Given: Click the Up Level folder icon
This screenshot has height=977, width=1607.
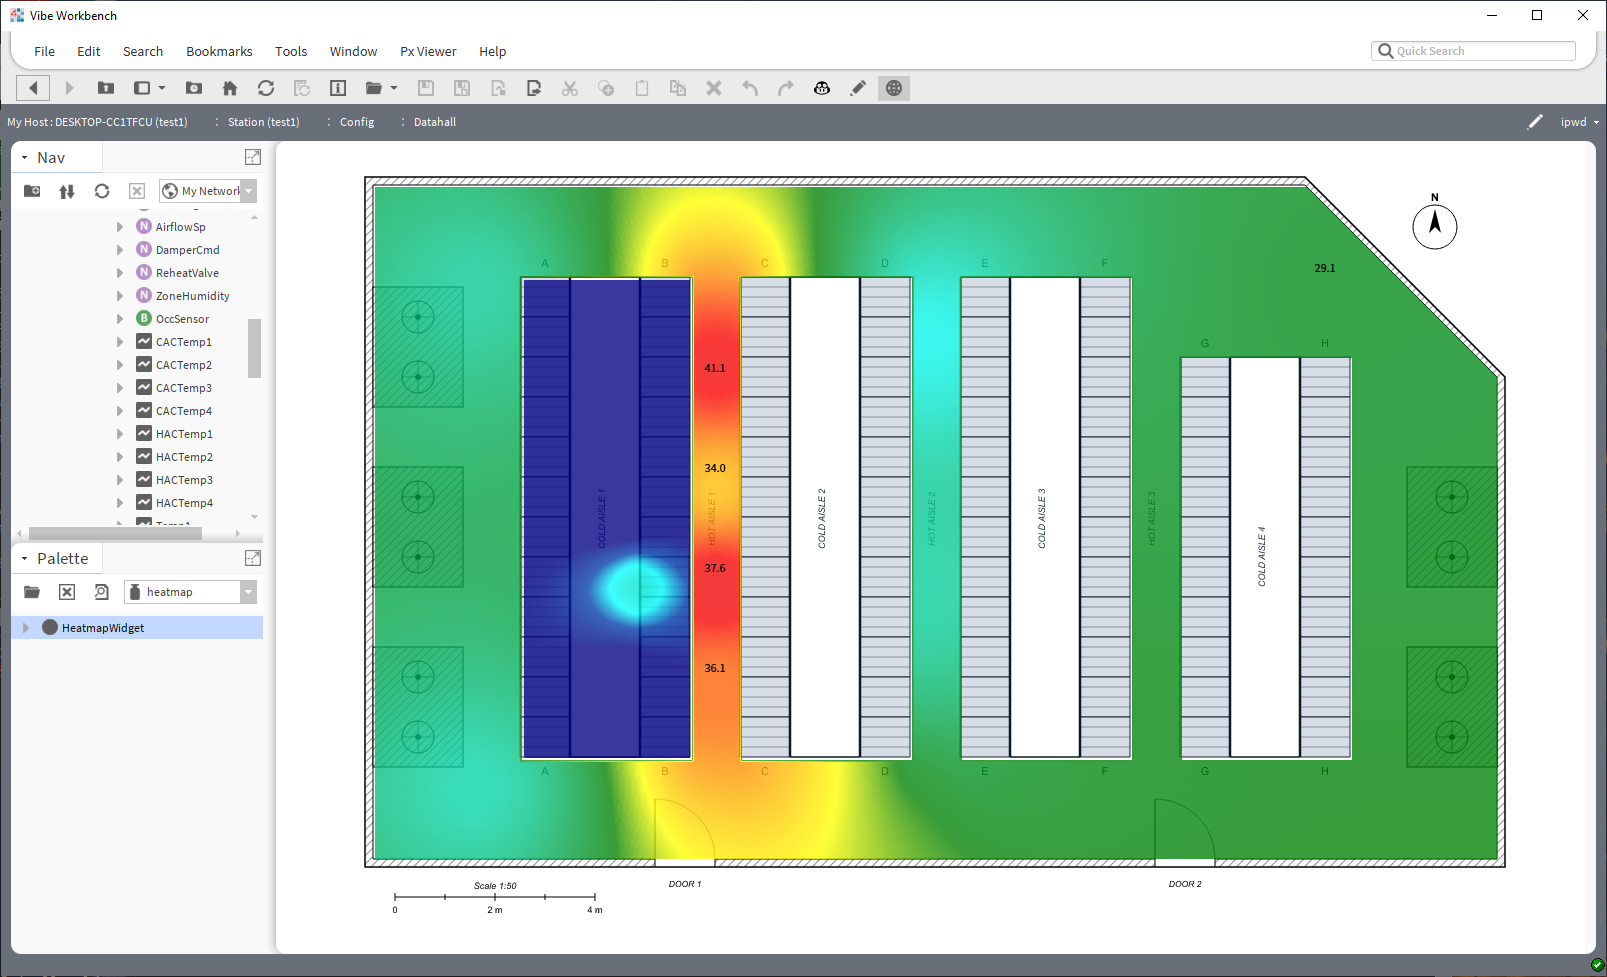Looking at the screenshot, I should coord(105,88).
